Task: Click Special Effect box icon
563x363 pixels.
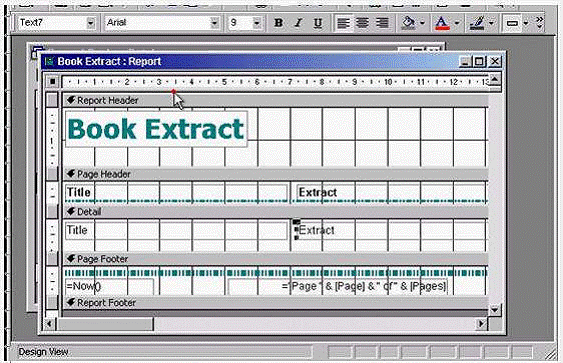Action: click(x=512, y=23)
